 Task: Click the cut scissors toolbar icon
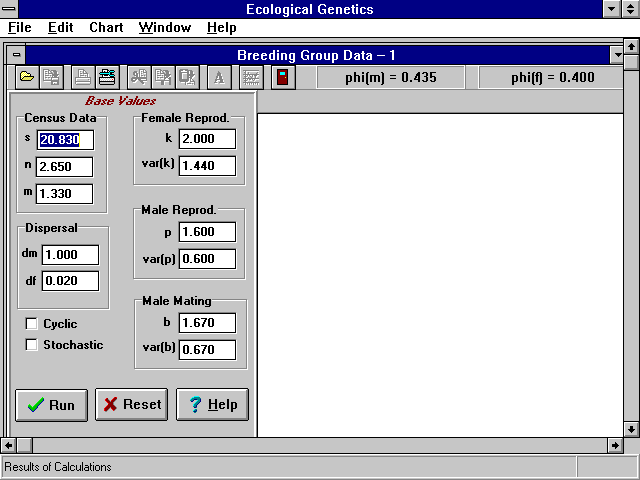pos(139,77)
